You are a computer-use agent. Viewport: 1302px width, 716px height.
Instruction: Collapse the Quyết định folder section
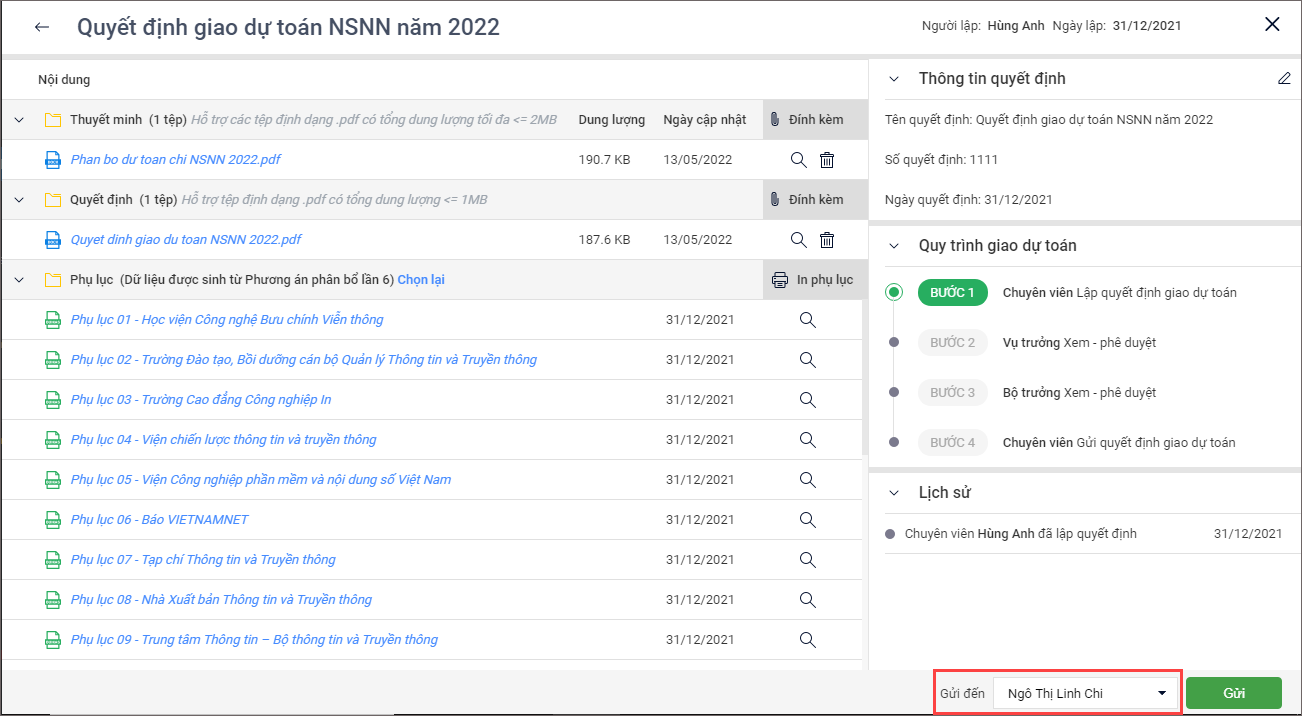19,200
